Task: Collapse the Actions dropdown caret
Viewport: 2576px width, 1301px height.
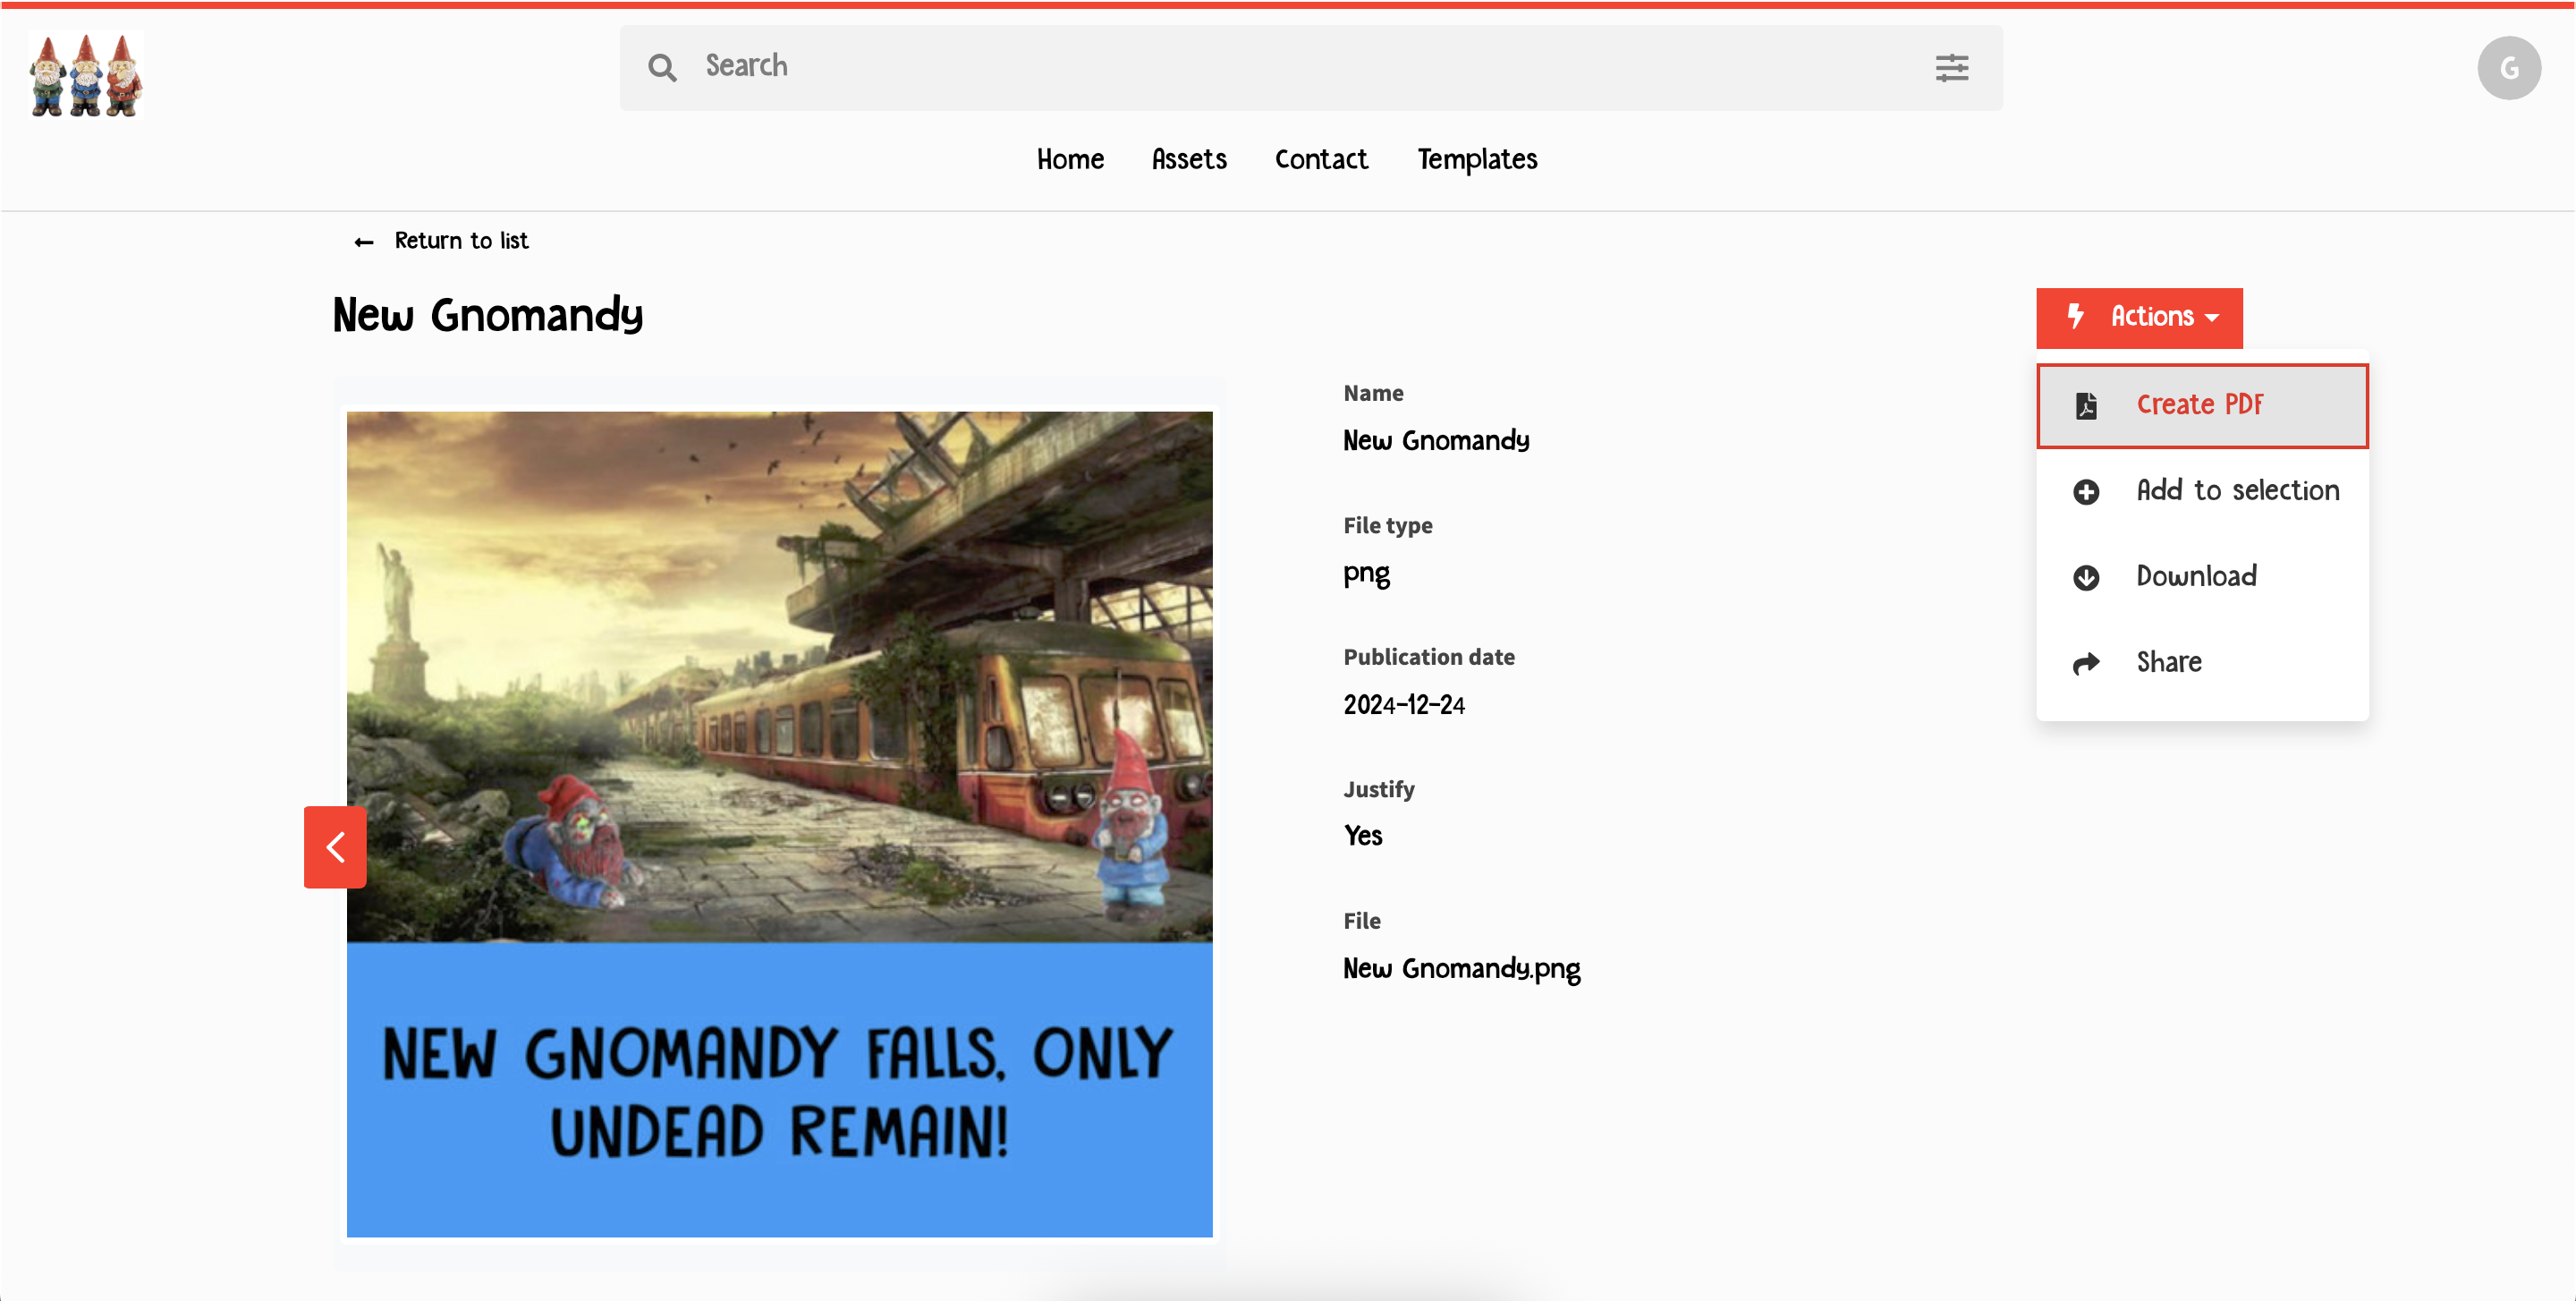Action: pyautogui.click(x=2212, y=318)
